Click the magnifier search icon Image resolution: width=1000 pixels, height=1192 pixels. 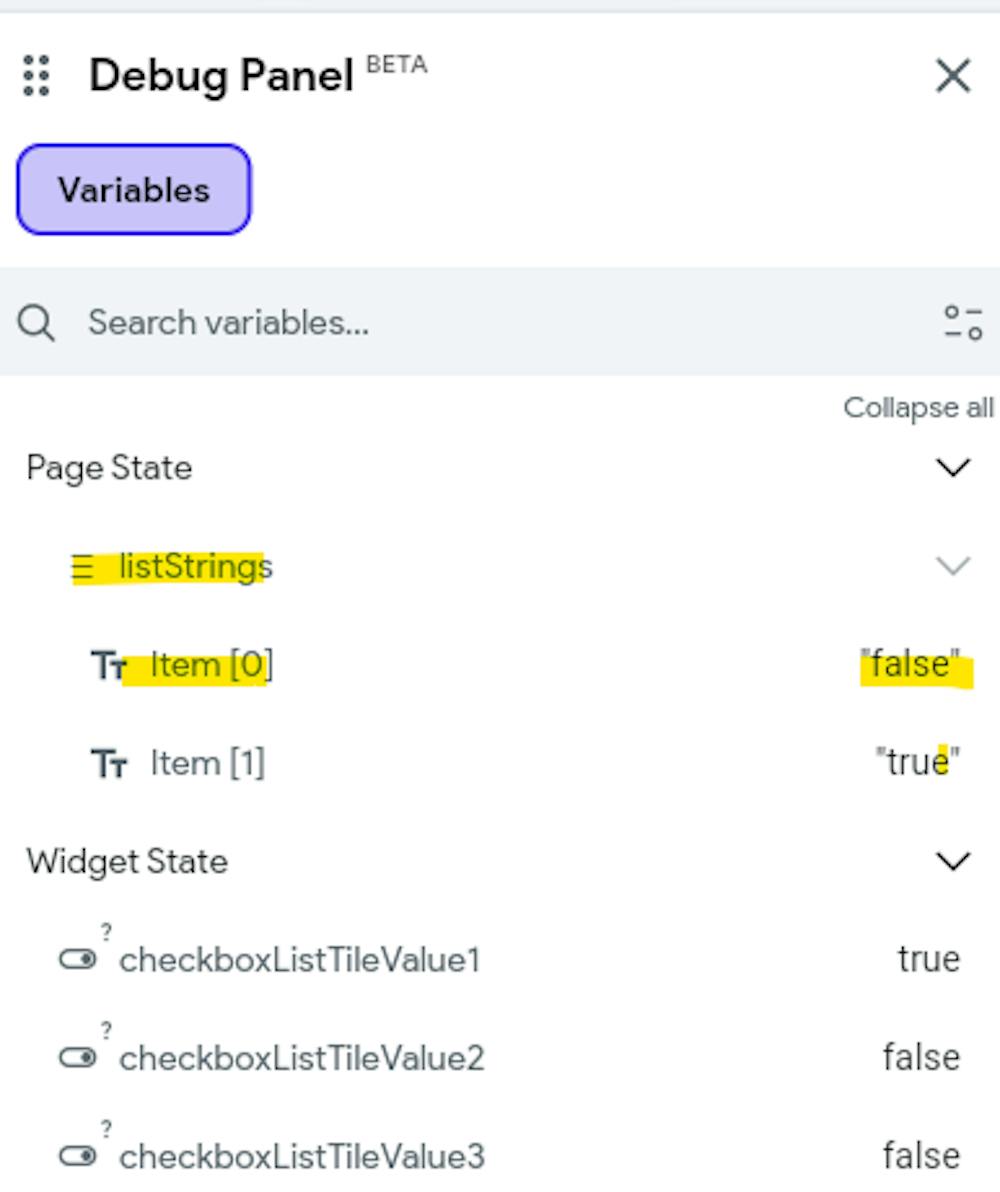[36, 323]
